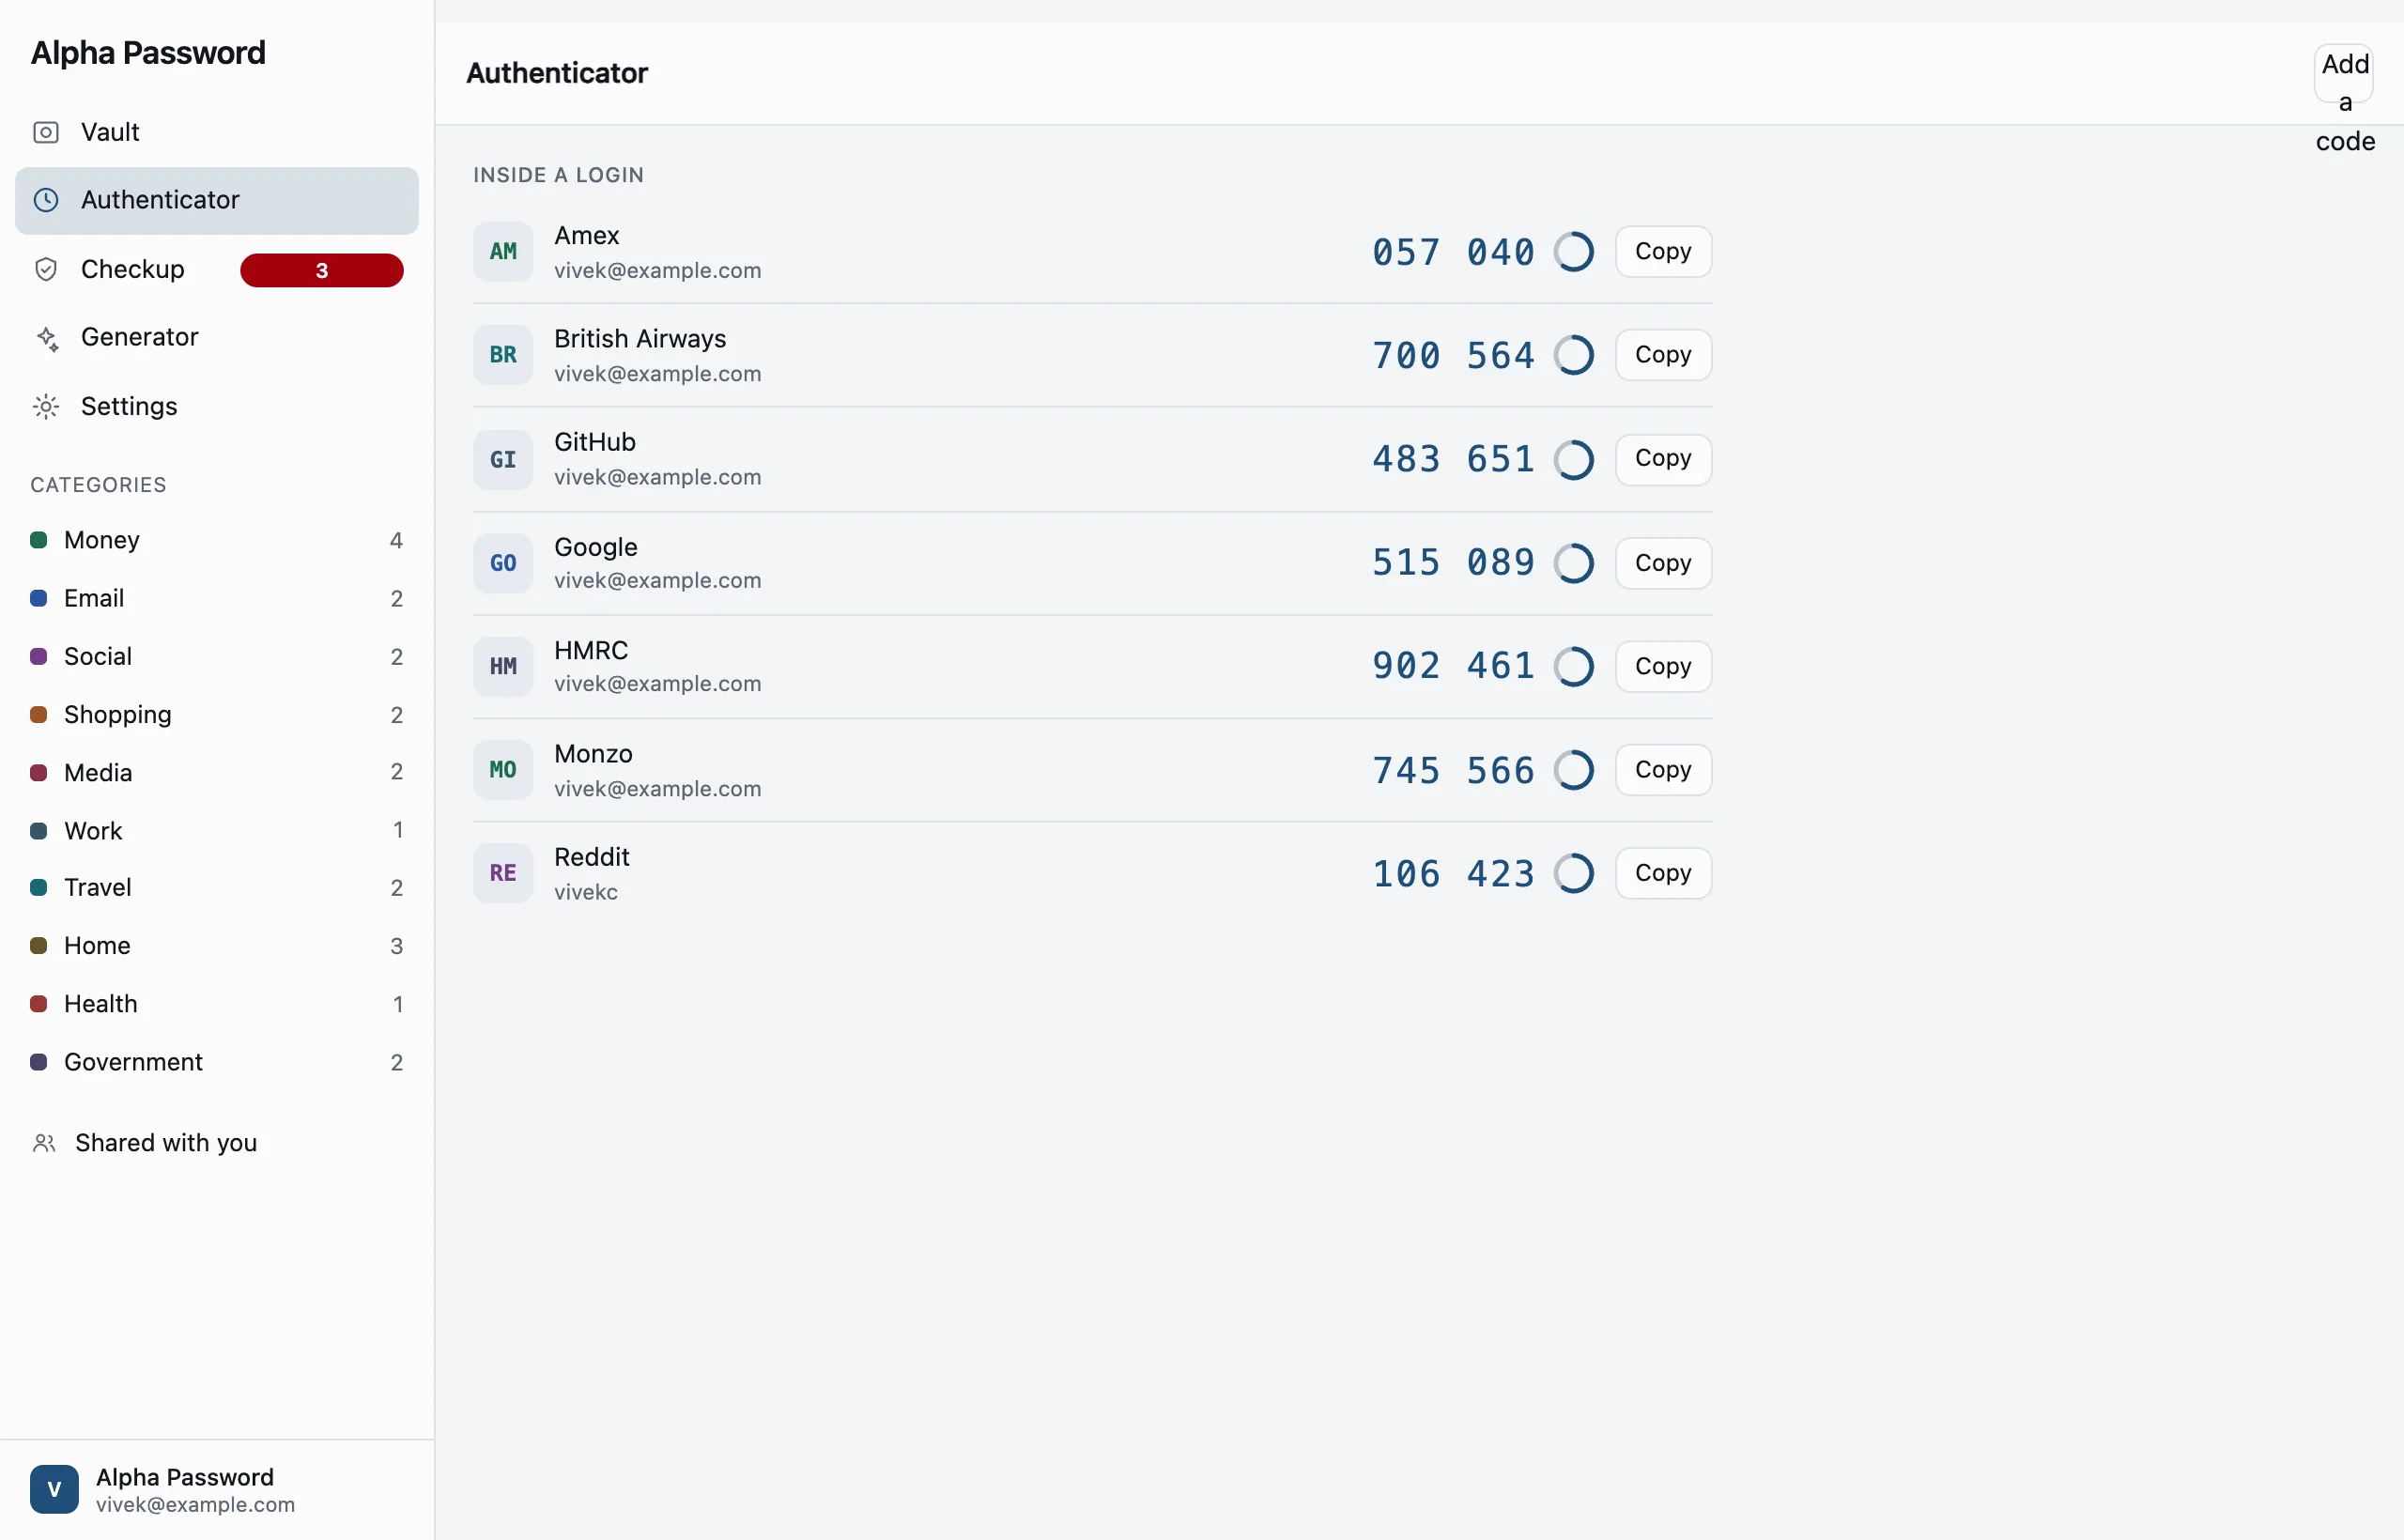Open Shared with you
Image resolution: width=2404 pixels, height=1540 pixels.
pyautogui.click(x=217, y=1143)
